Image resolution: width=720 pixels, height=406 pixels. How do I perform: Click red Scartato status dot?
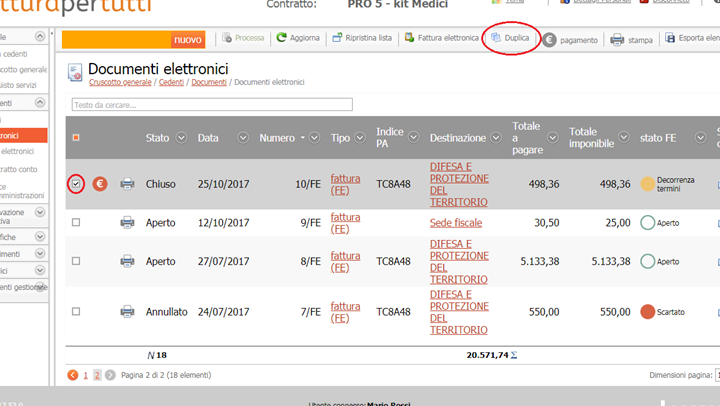click(x=647, y=312)
